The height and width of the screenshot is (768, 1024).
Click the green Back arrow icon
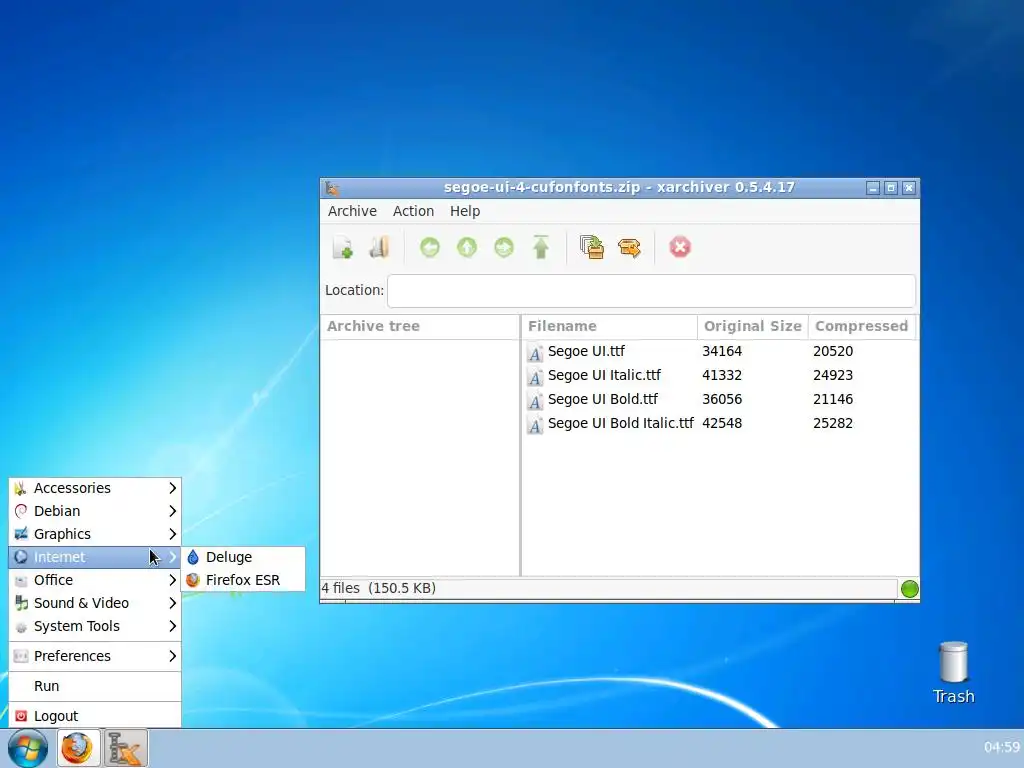tap(430, 248)
